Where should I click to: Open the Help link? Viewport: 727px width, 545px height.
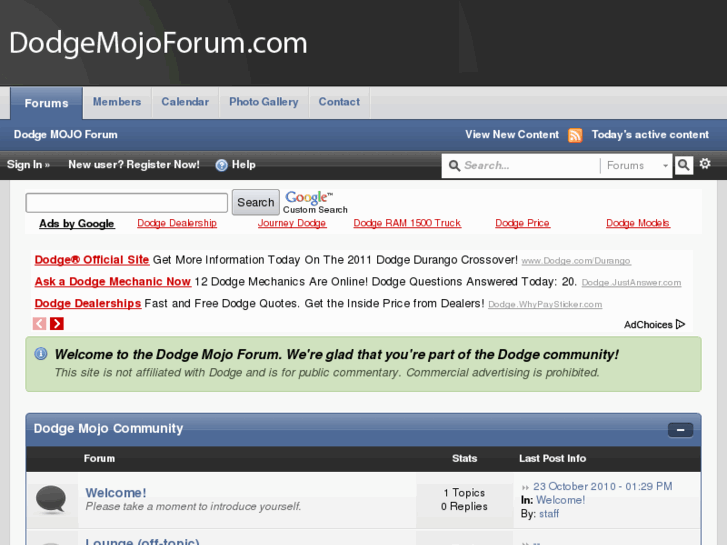[243, 165]
